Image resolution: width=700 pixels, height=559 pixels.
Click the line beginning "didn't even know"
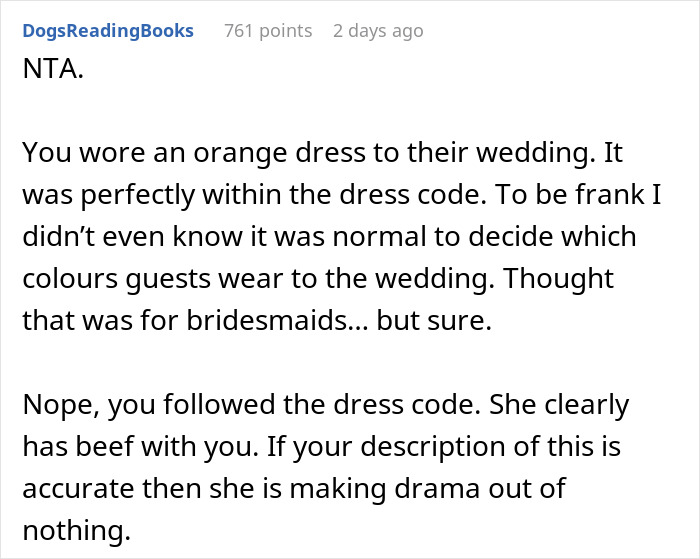click(x=329, y=237)
